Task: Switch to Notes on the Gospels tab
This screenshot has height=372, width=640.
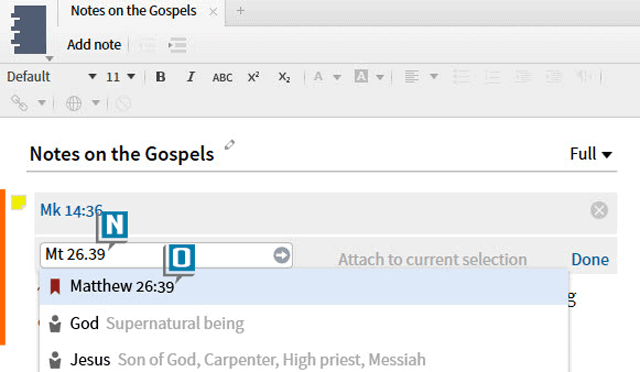Action: click(133, 11)
